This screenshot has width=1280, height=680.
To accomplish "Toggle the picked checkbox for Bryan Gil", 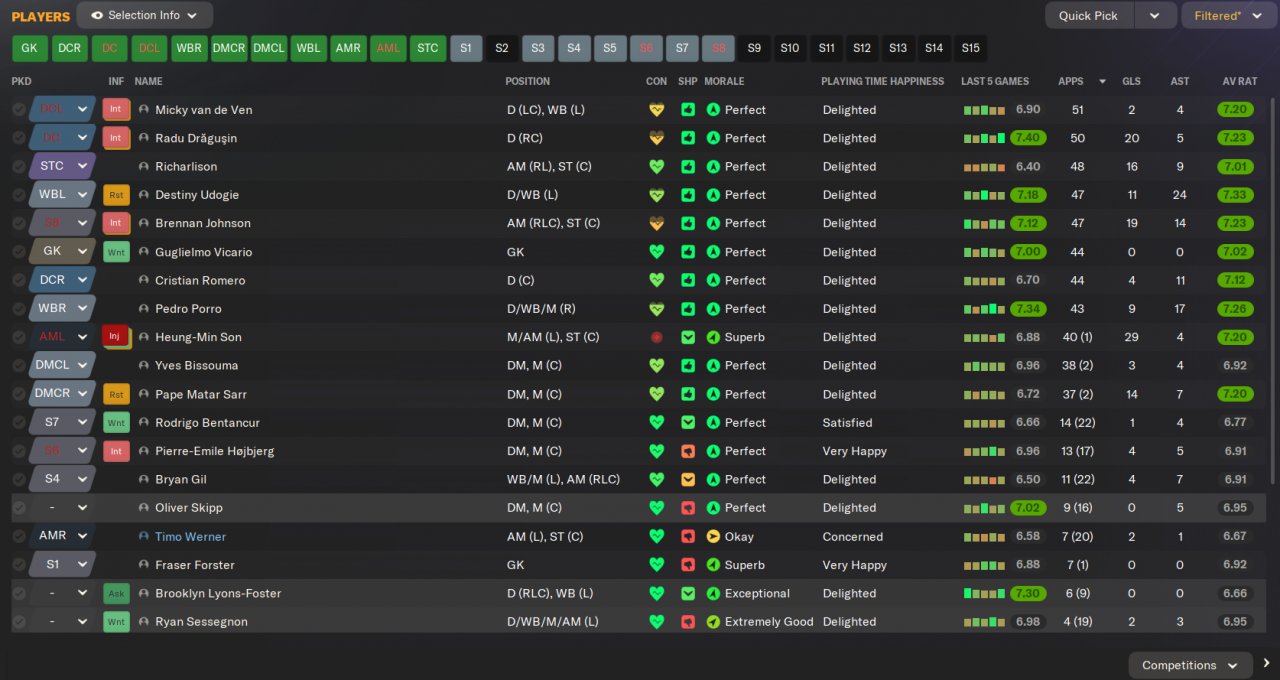I will tap(19, 479).
